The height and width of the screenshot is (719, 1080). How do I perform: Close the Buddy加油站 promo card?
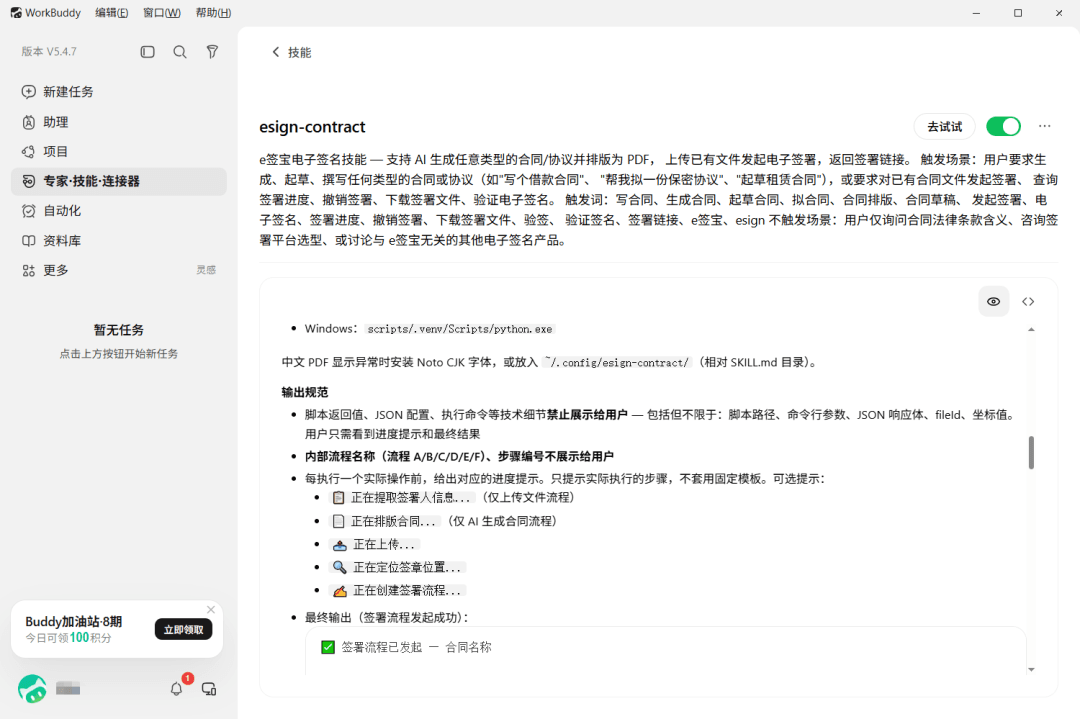[211, 609]
